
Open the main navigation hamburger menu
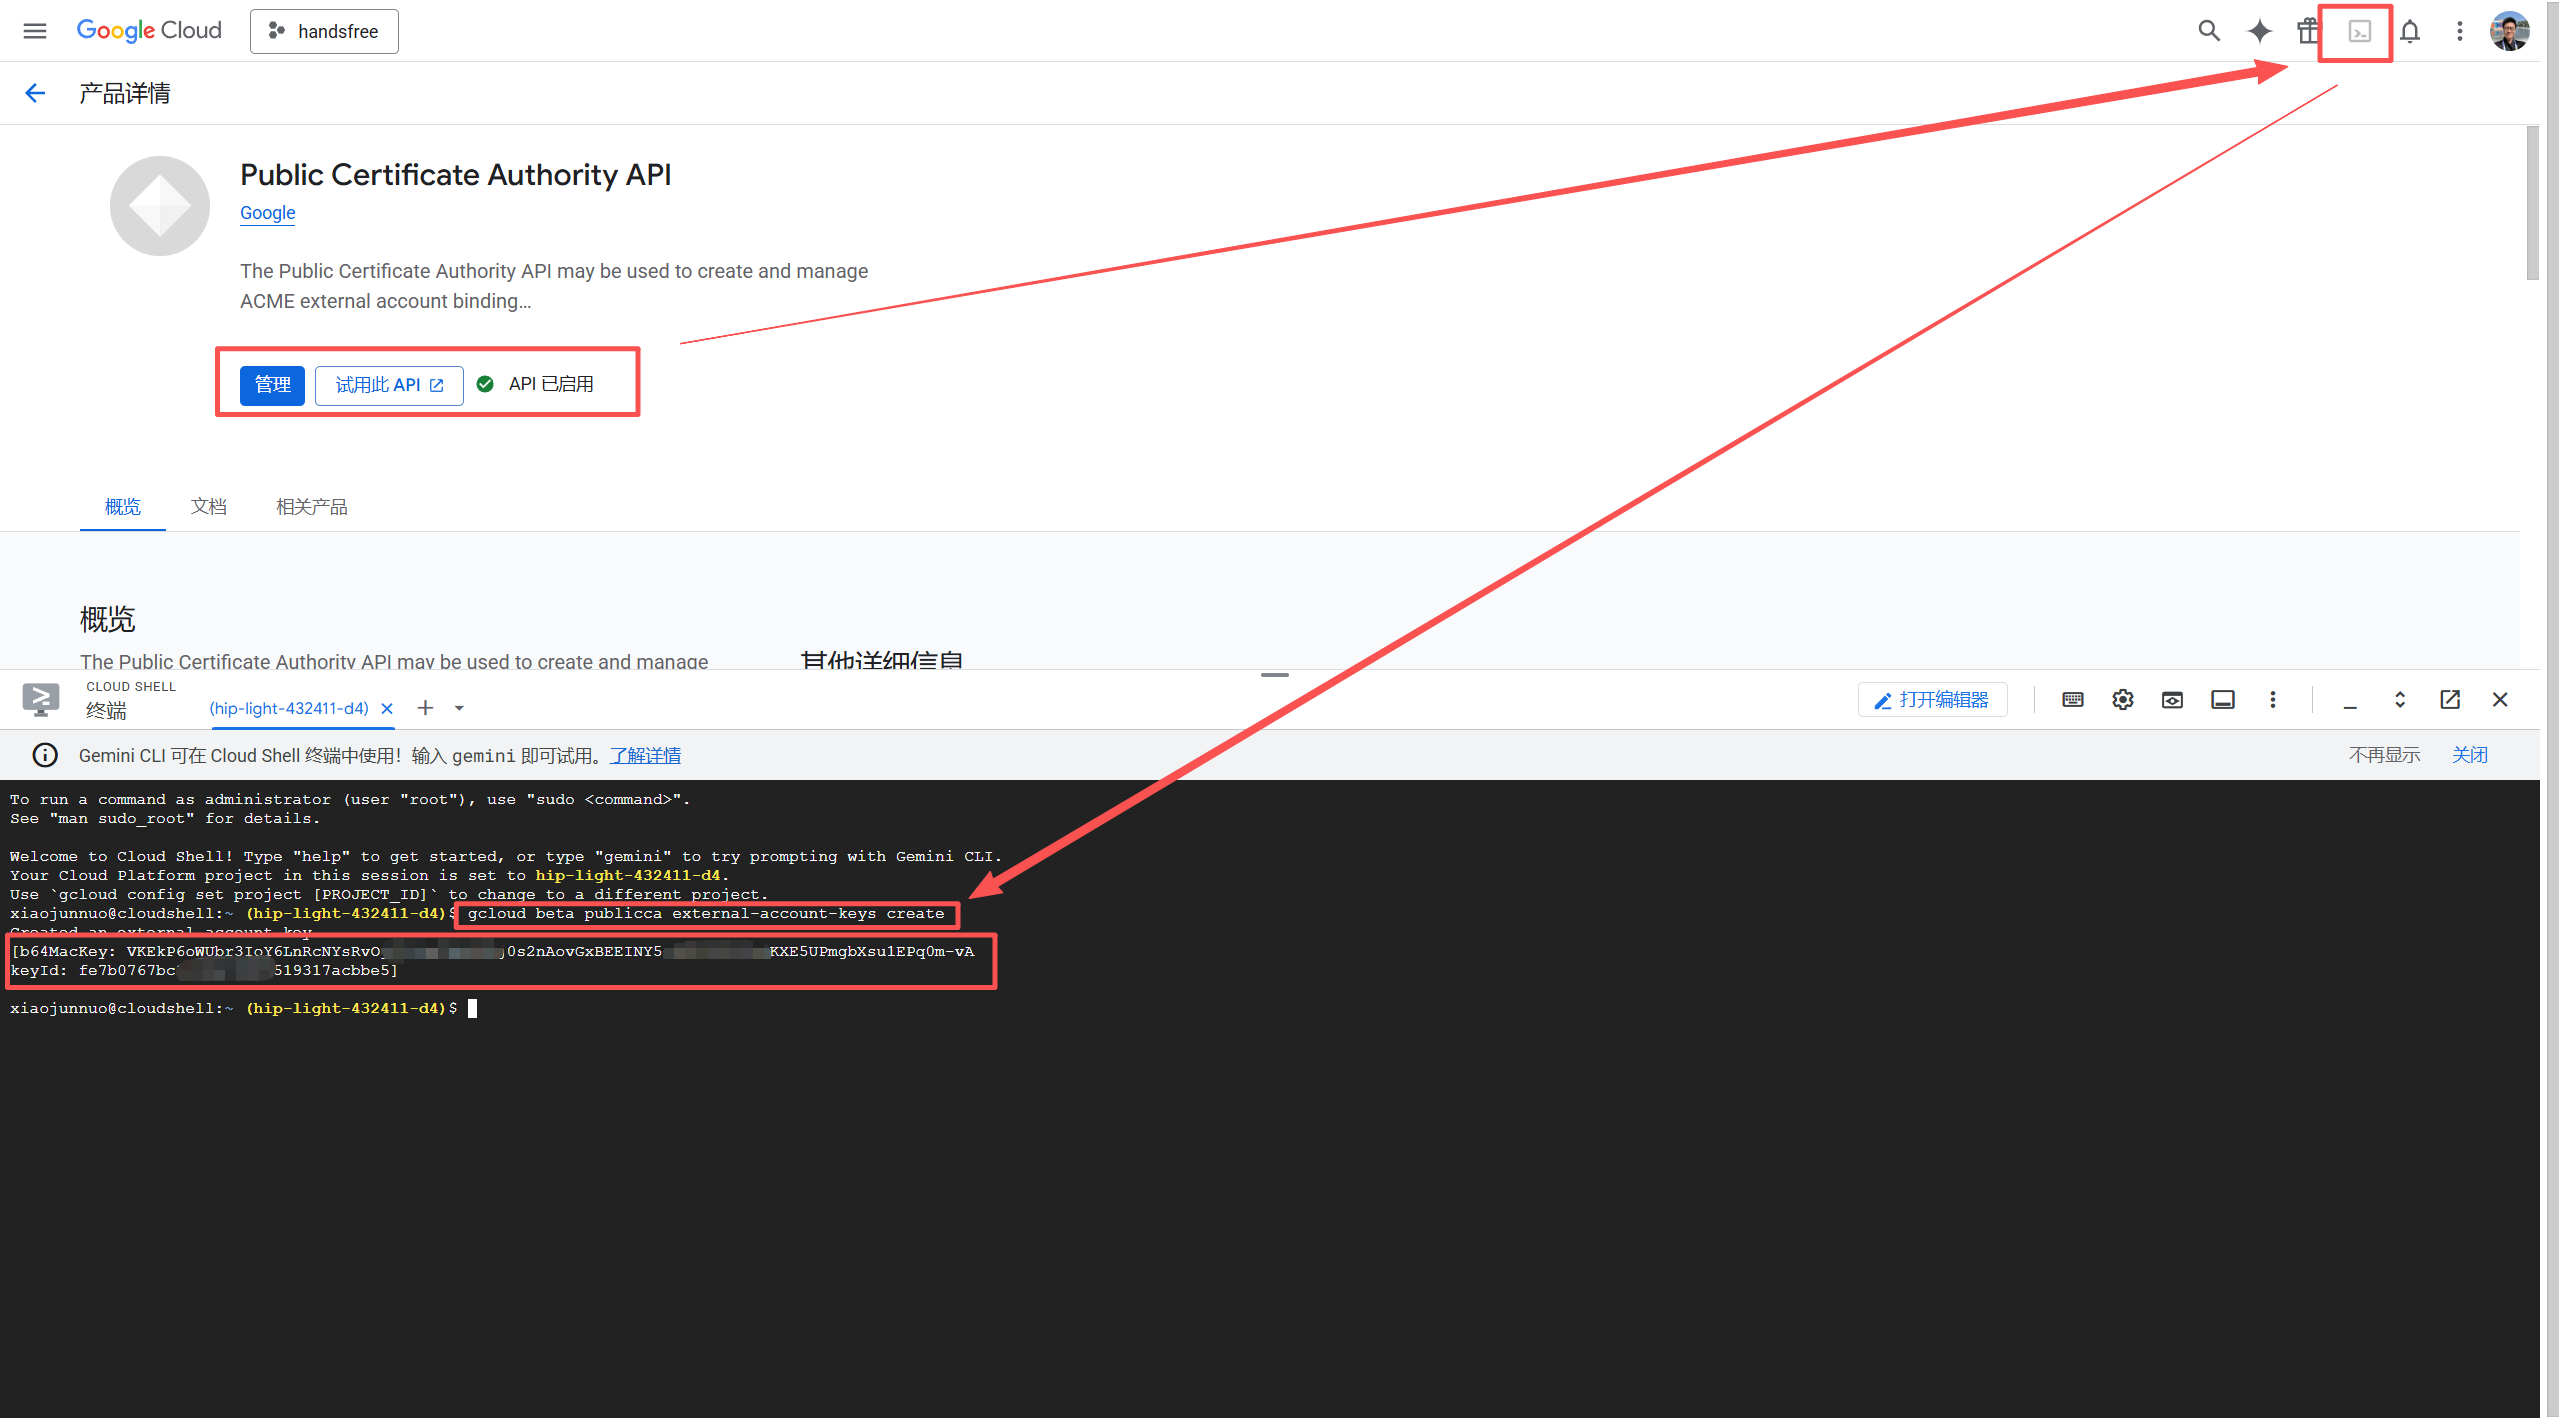click(x=35, y=31)
